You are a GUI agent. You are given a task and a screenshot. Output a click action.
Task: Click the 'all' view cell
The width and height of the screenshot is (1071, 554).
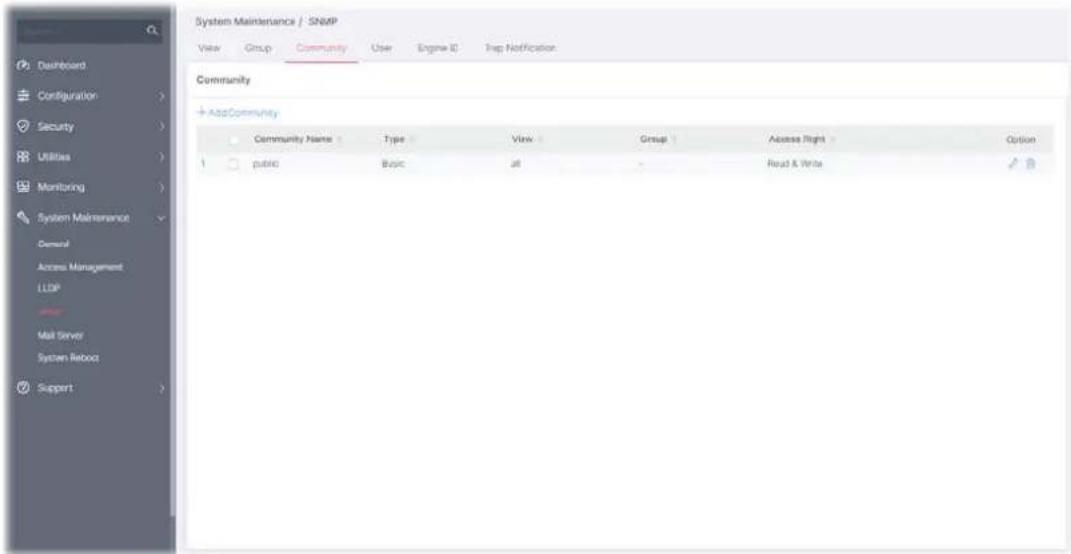point(516,164)
